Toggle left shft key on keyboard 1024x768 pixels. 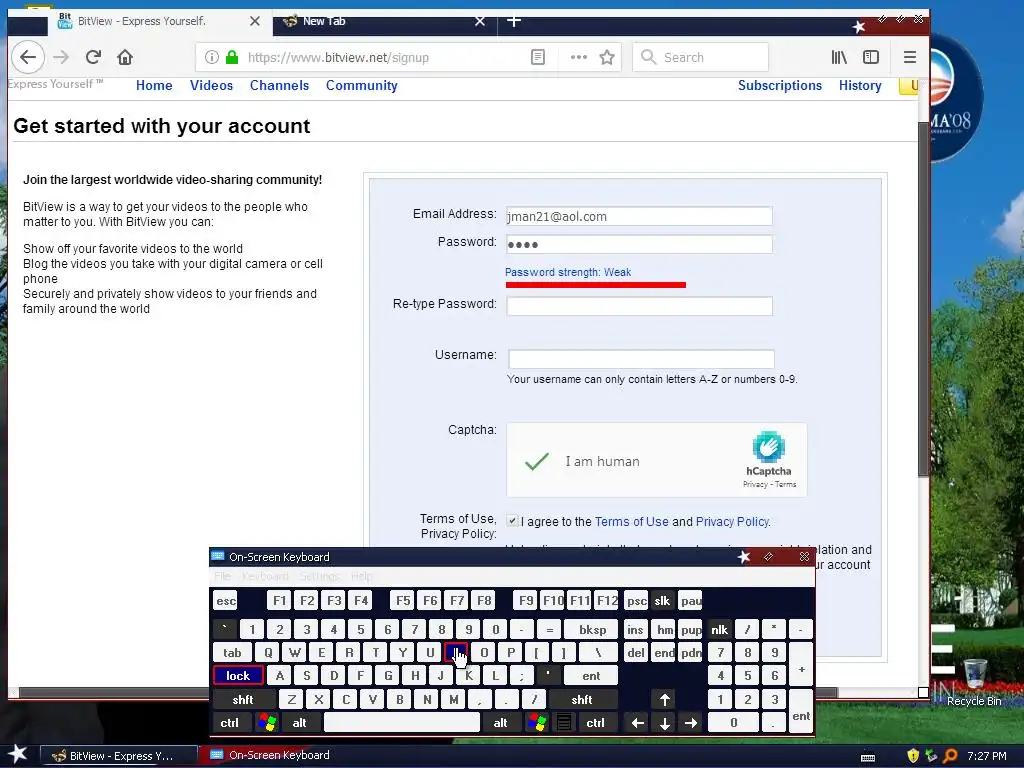coord(243,699)
